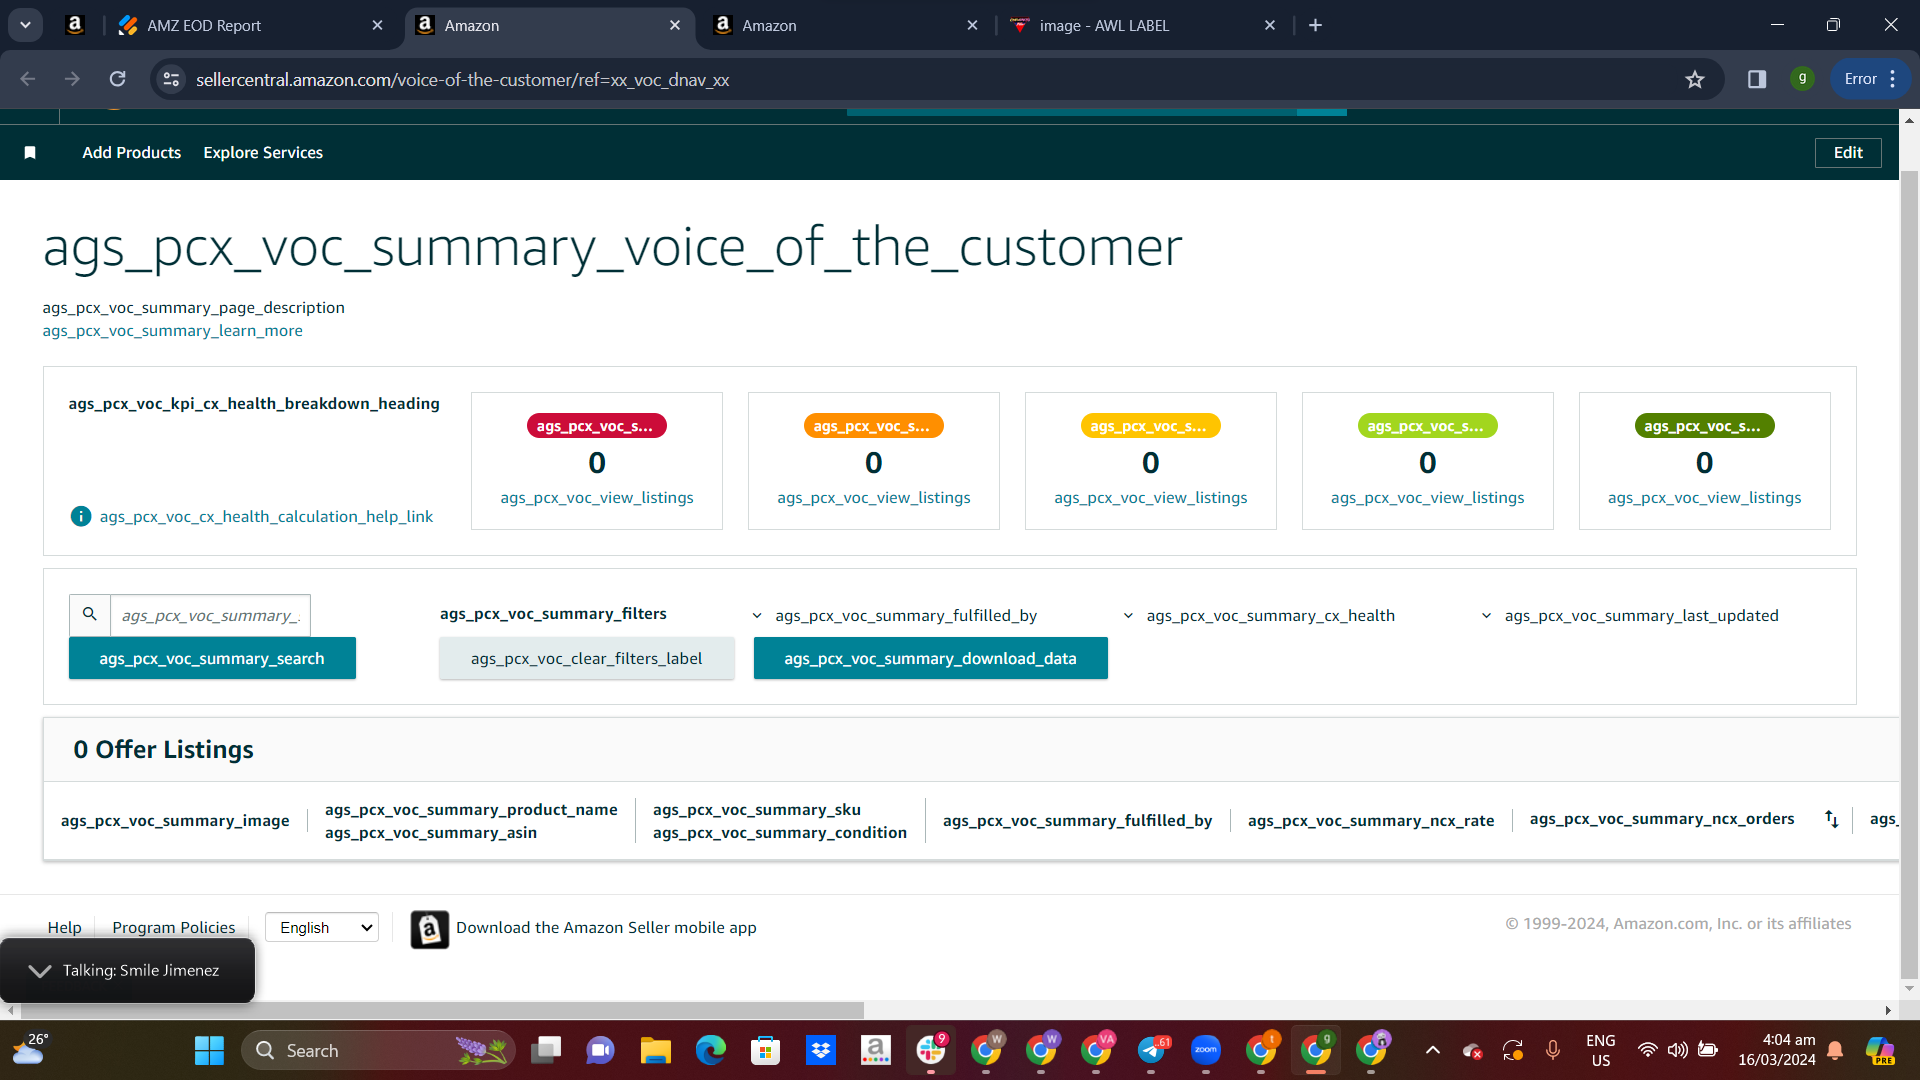Open the Help link in the footer
The width and height of the screenshot is (1920, 1080).
65,927
